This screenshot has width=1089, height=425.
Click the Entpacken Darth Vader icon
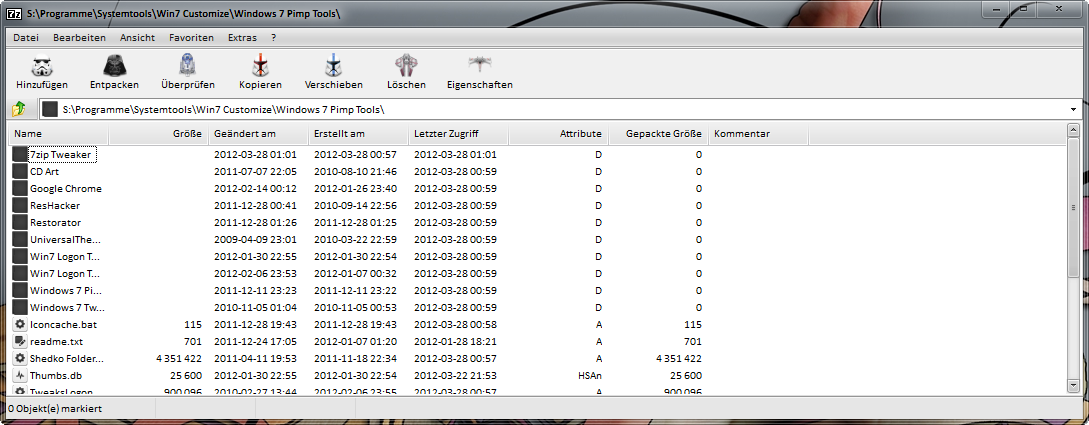[x=115, y=65]
